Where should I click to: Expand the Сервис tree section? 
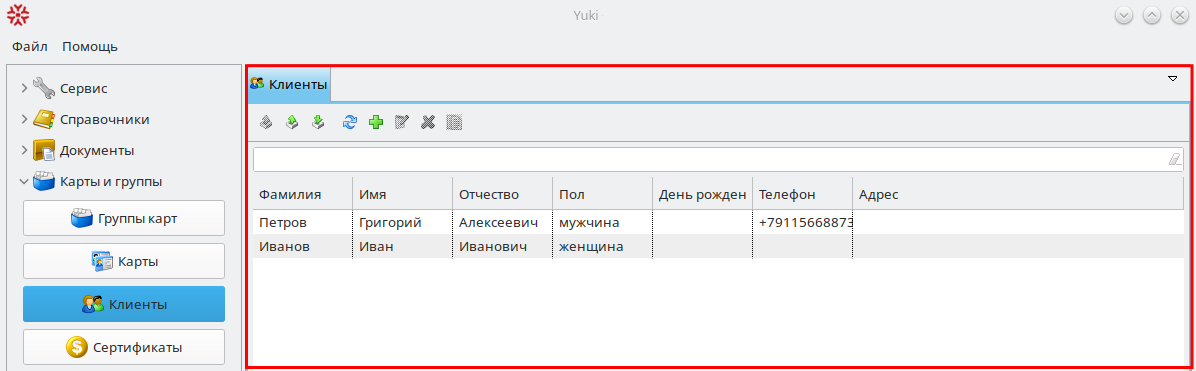(24, 89)
